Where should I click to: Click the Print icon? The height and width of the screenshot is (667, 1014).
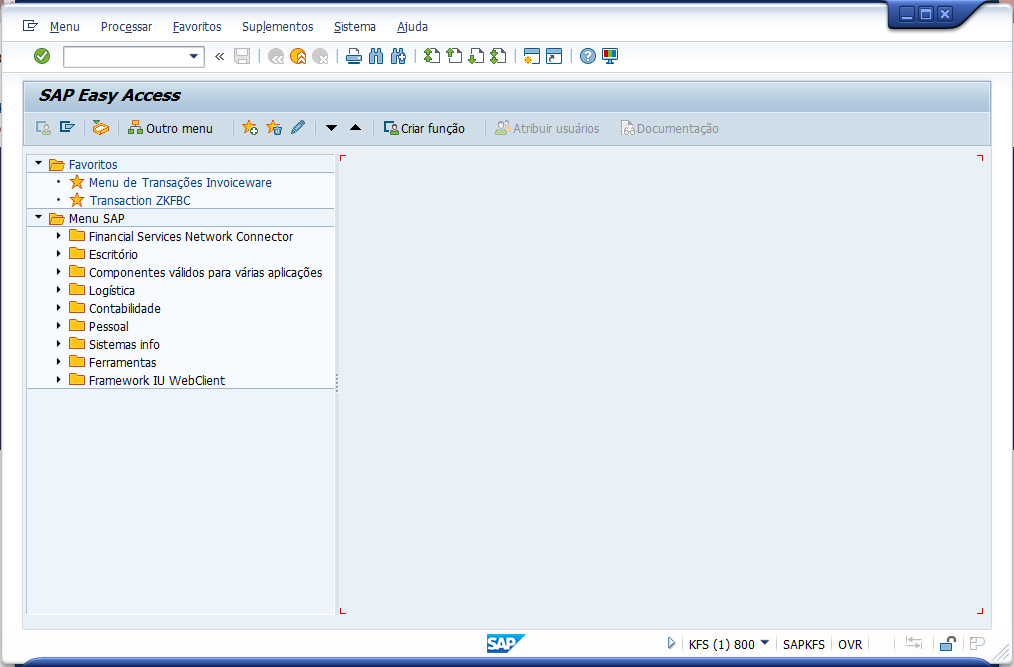(354, 56)
